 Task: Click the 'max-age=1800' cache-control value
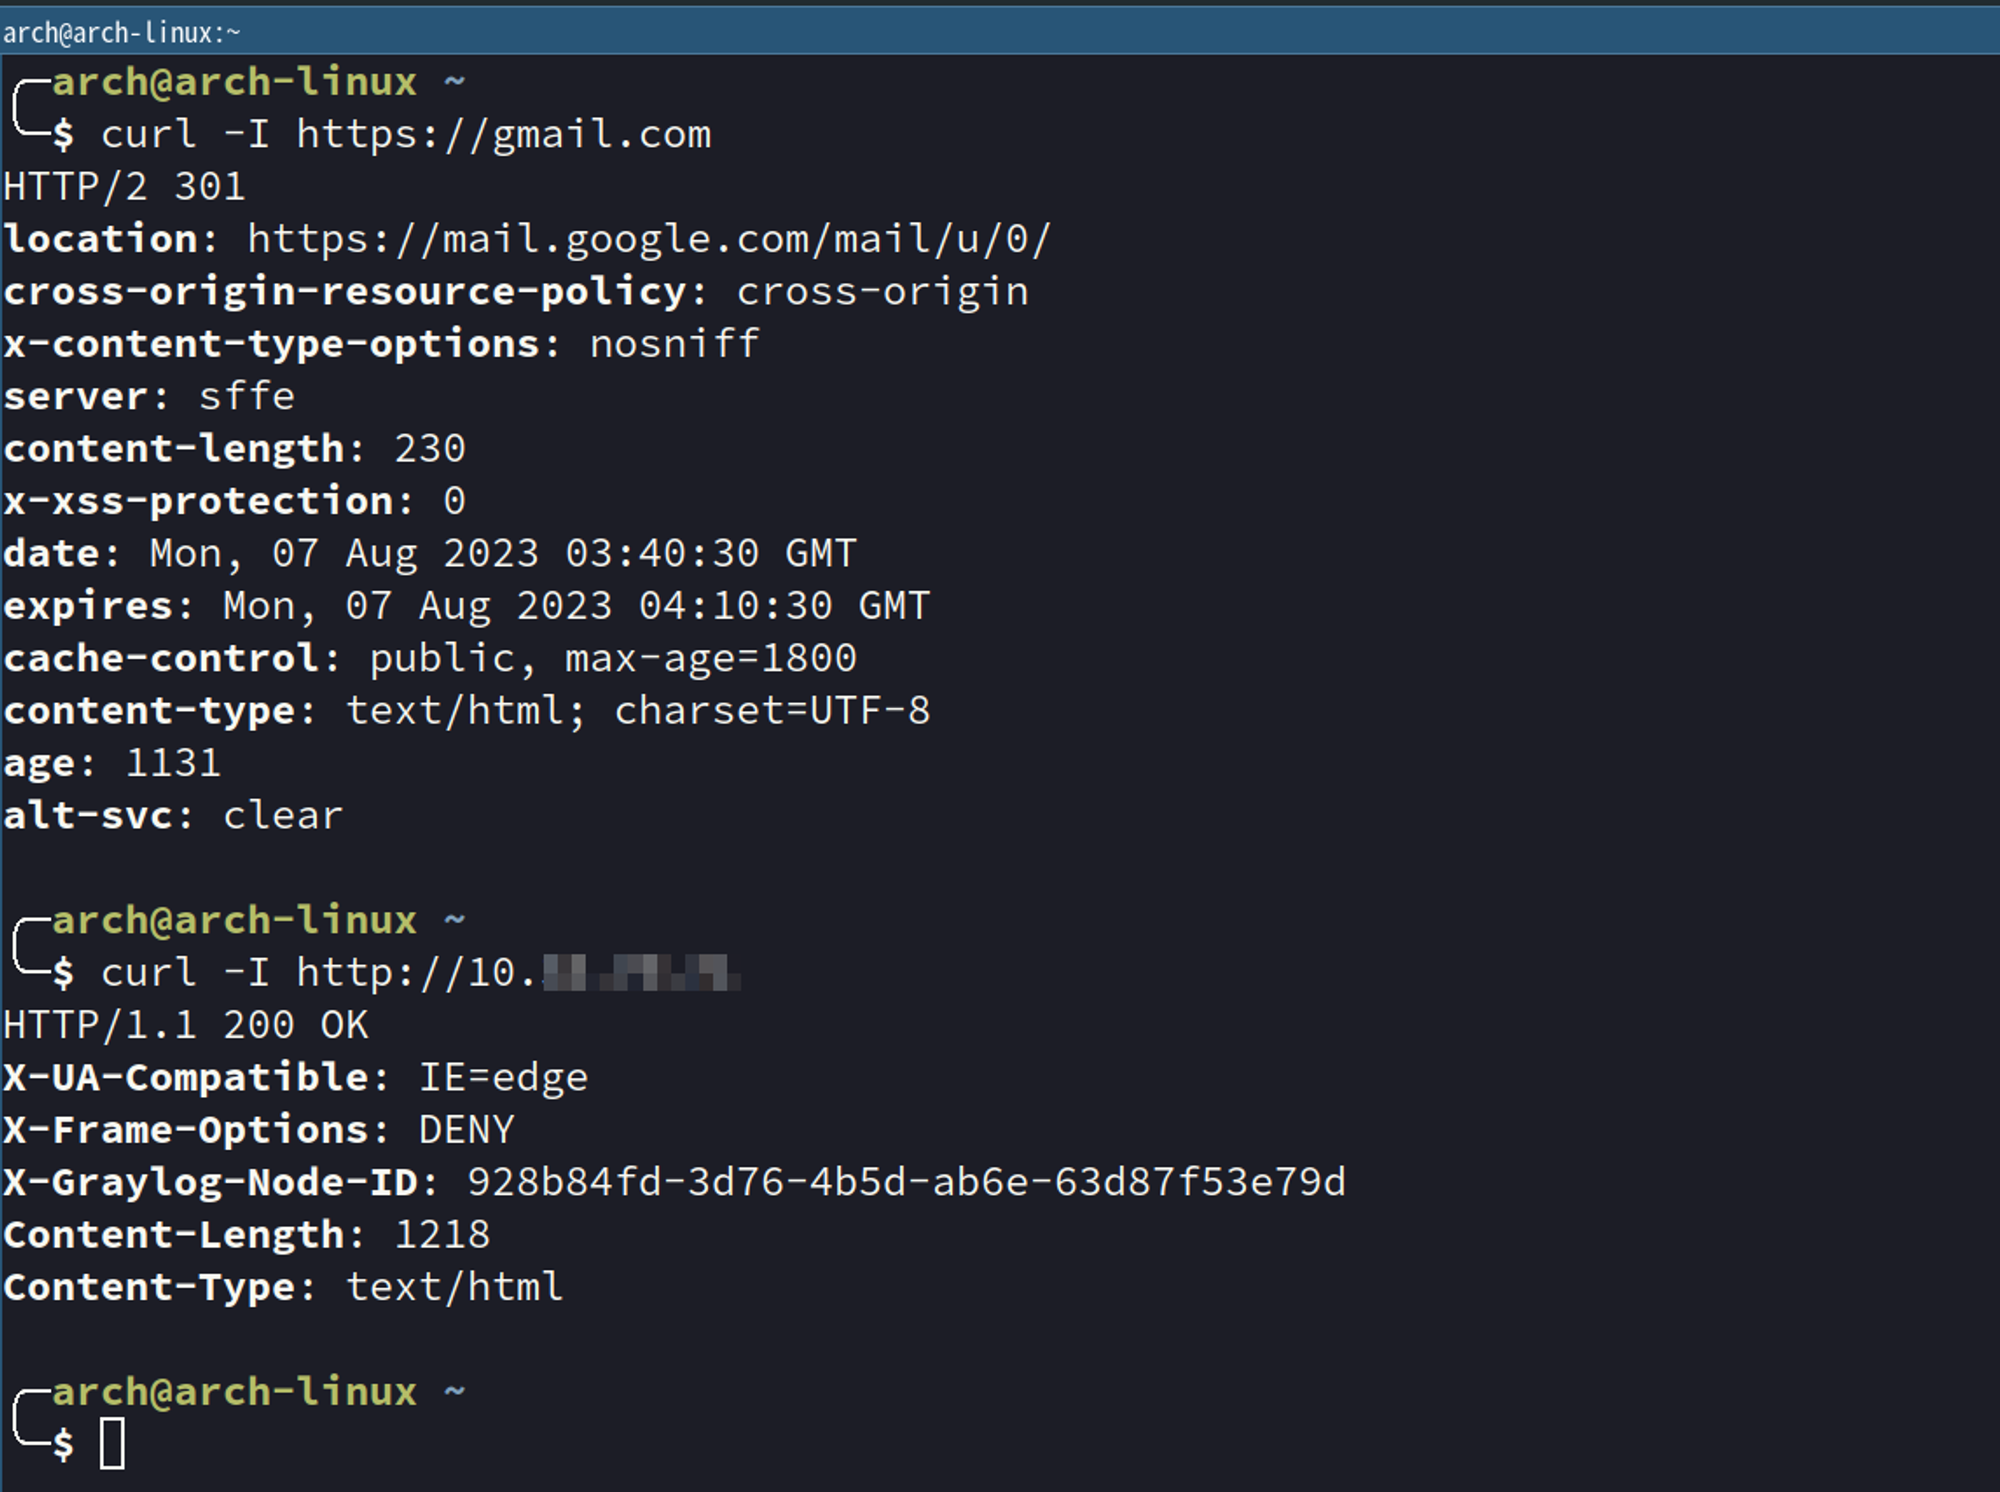click(x=710, y=659)
